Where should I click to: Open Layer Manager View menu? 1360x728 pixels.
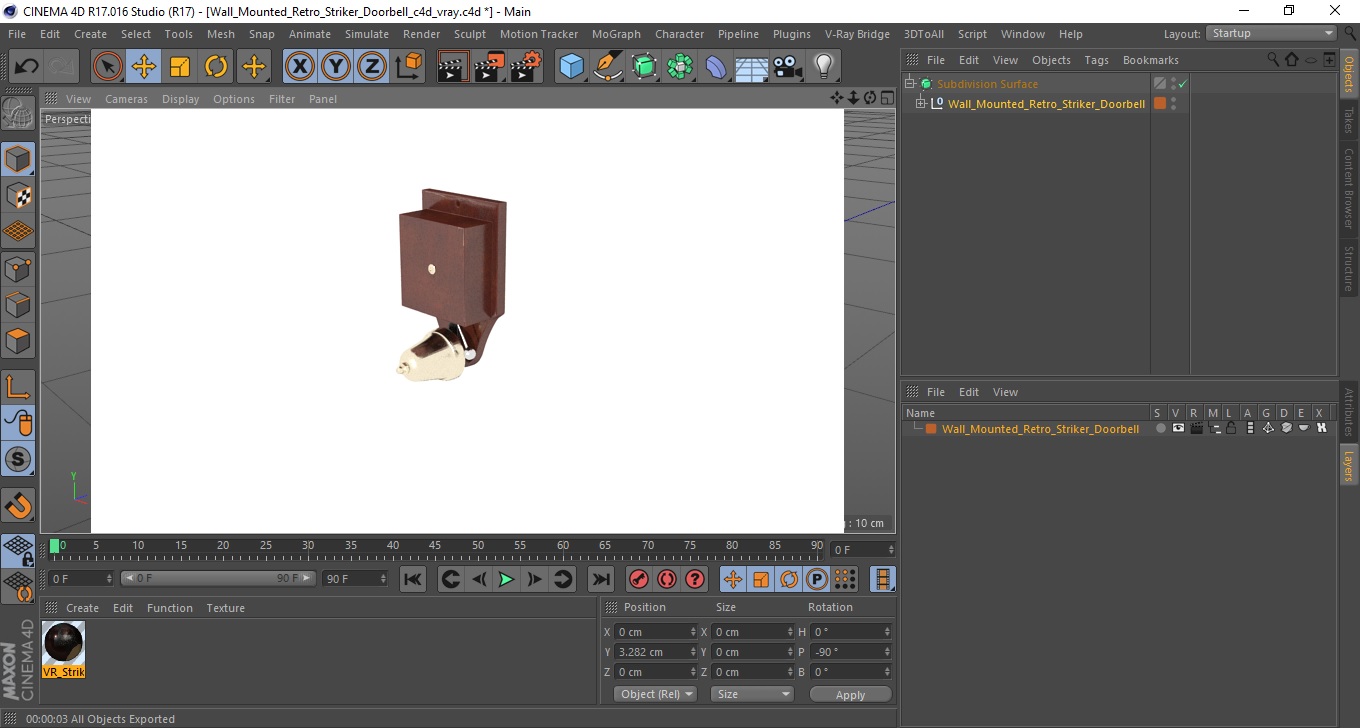coord(1005,392)
